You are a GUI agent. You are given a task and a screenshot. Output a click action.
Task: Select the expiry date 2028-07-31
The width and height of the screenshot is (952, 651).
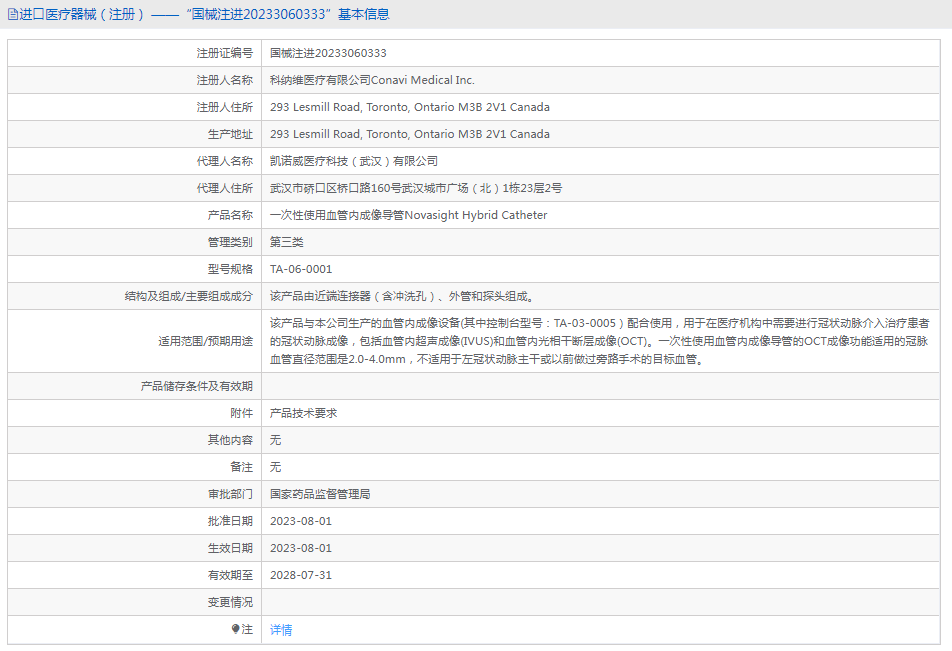tap(301, 575)
